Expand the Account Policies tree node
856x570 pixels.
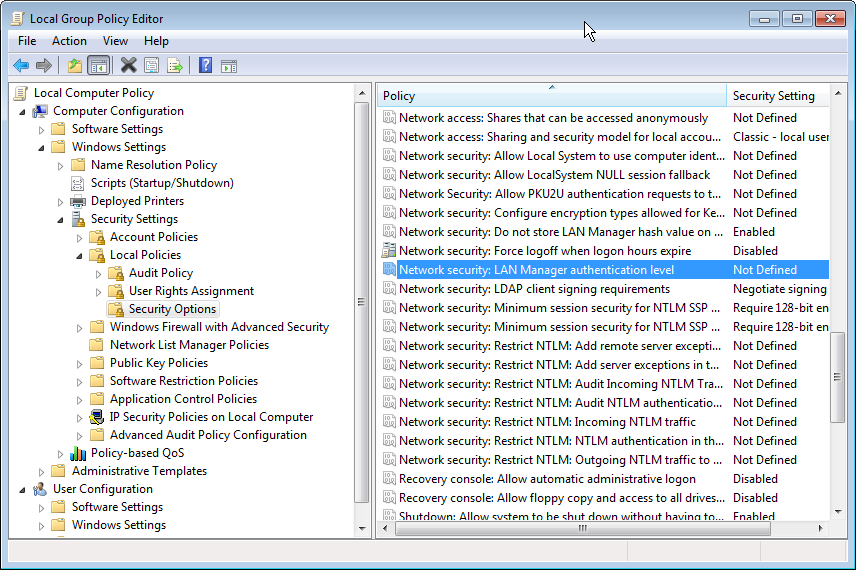pyautogui.click(x=79, y=237)
